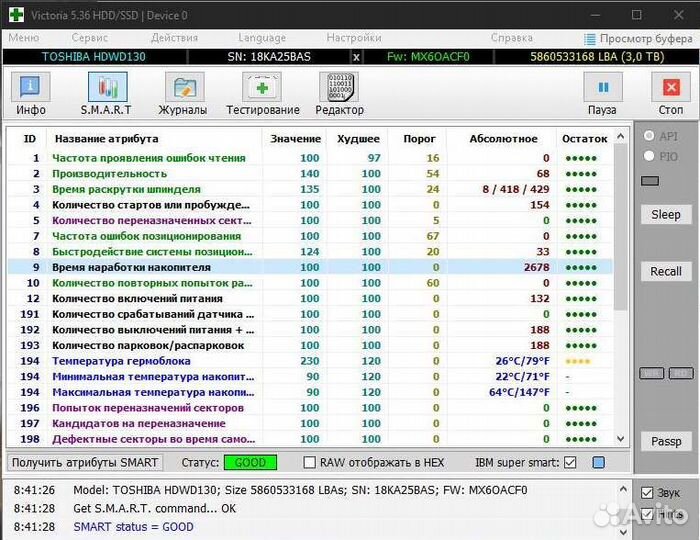Click log line SMART status = GOOD
The image size is (700, 540).
tap(133, 527)
